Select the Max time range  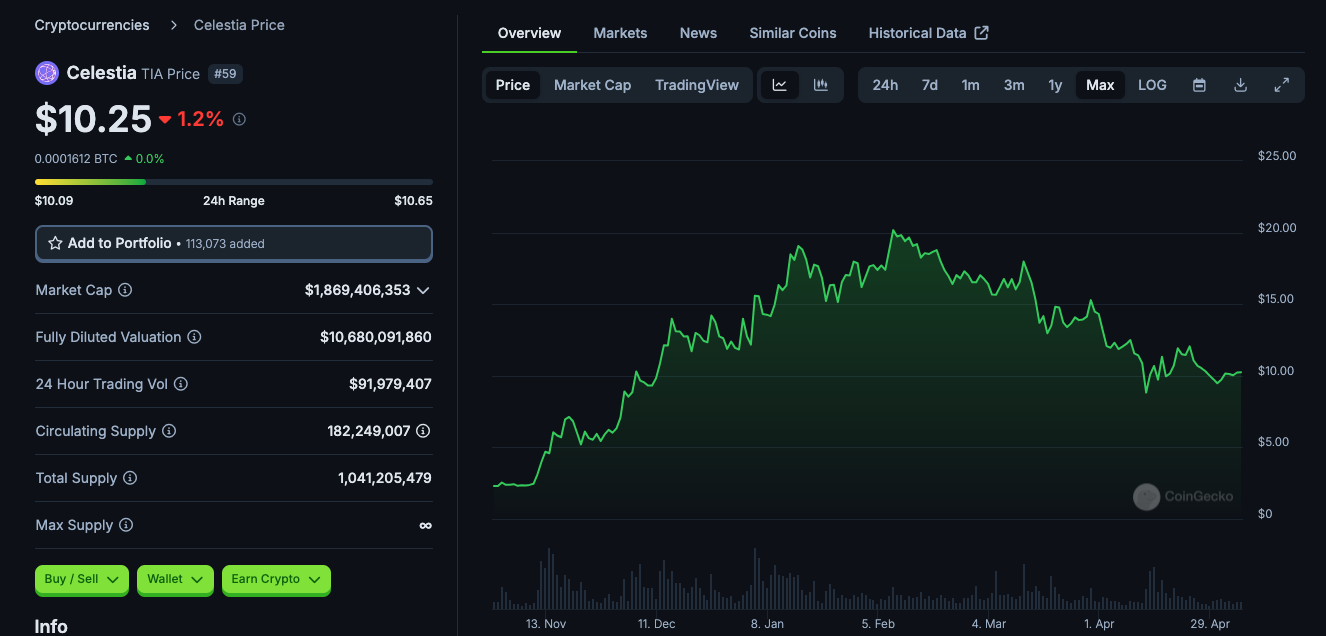coord(1100,85)
